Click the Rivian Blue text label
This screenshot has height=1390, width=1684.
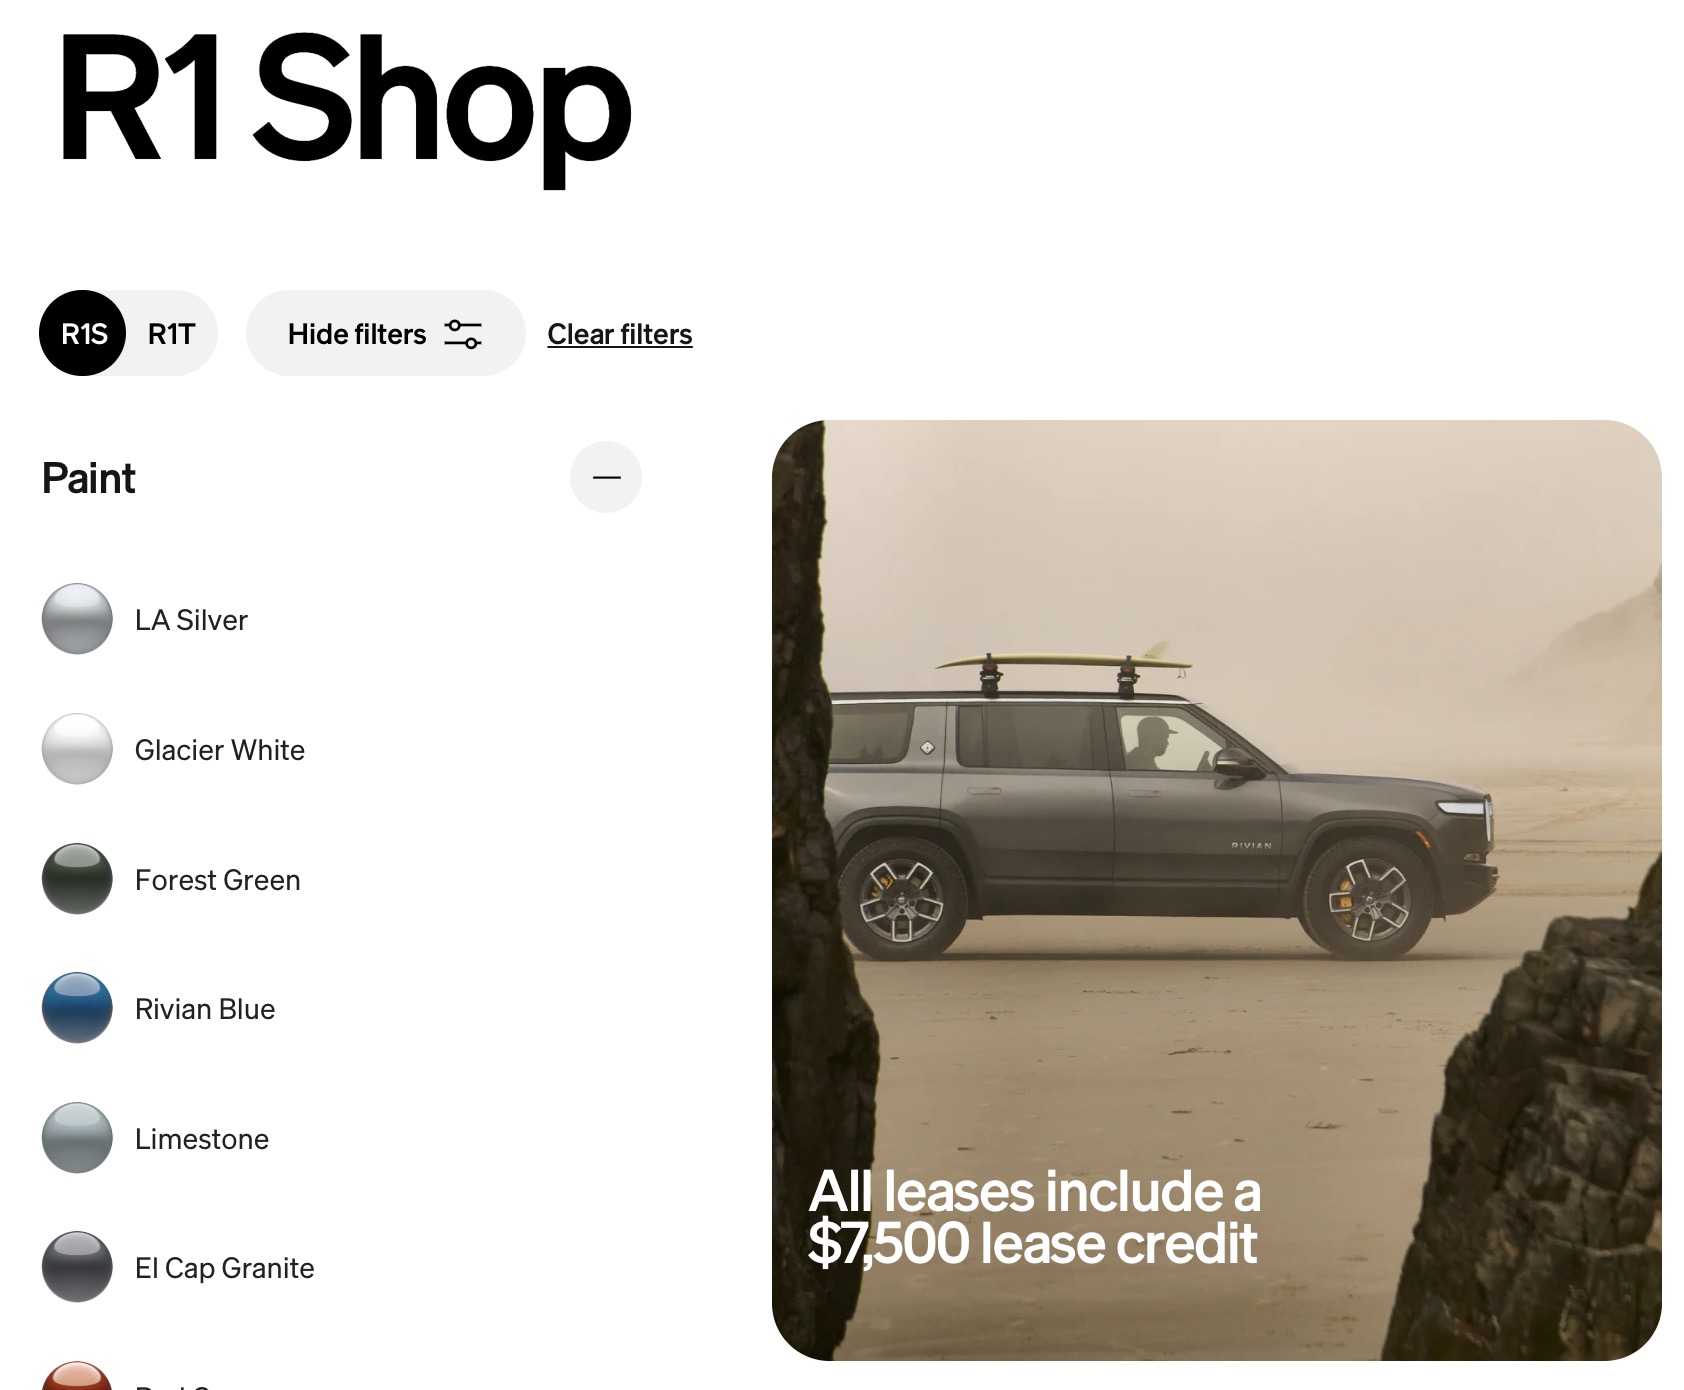[205, 1009]
